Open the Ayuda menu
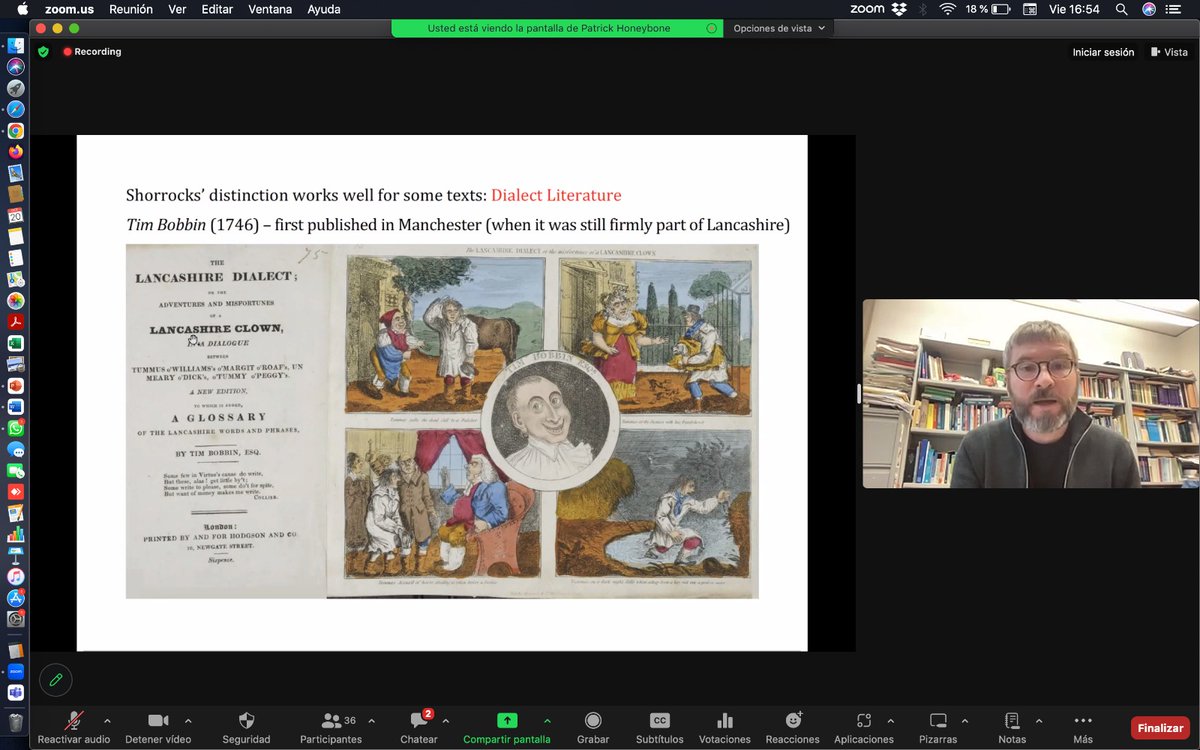The image size is (1200, 750). coord(323,9)
